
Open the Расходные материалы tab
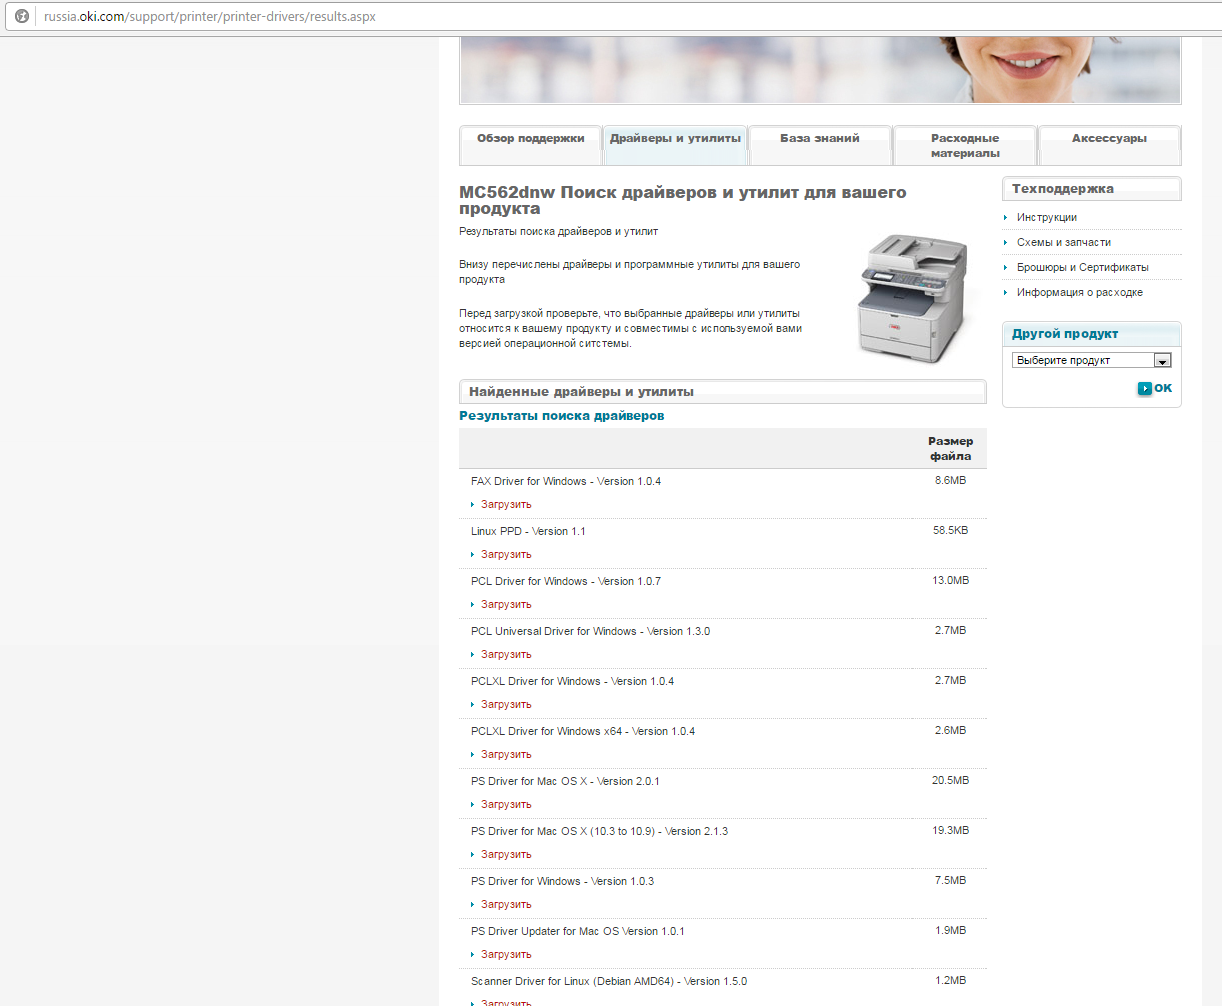(x=965, y=145)
